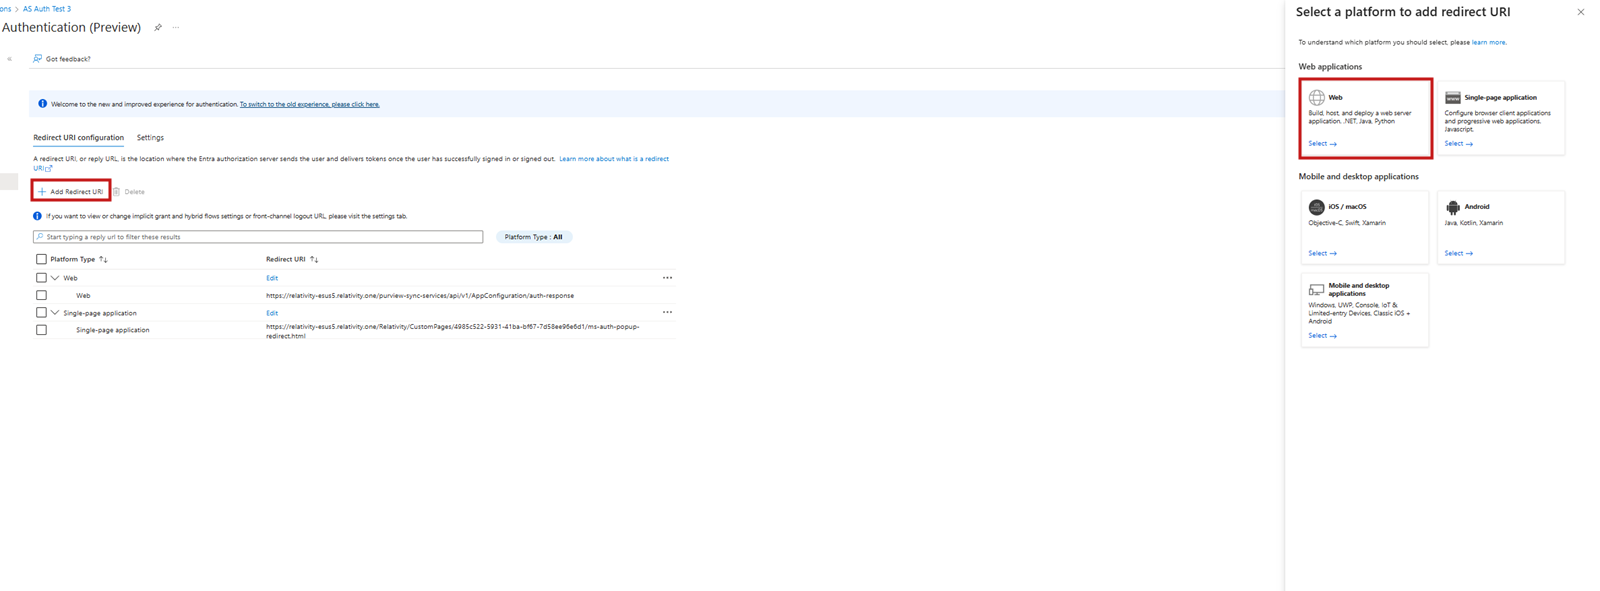Click the trash icon beside Delete
Viewport: 1600px width, 591px height.
coord(117,192)
